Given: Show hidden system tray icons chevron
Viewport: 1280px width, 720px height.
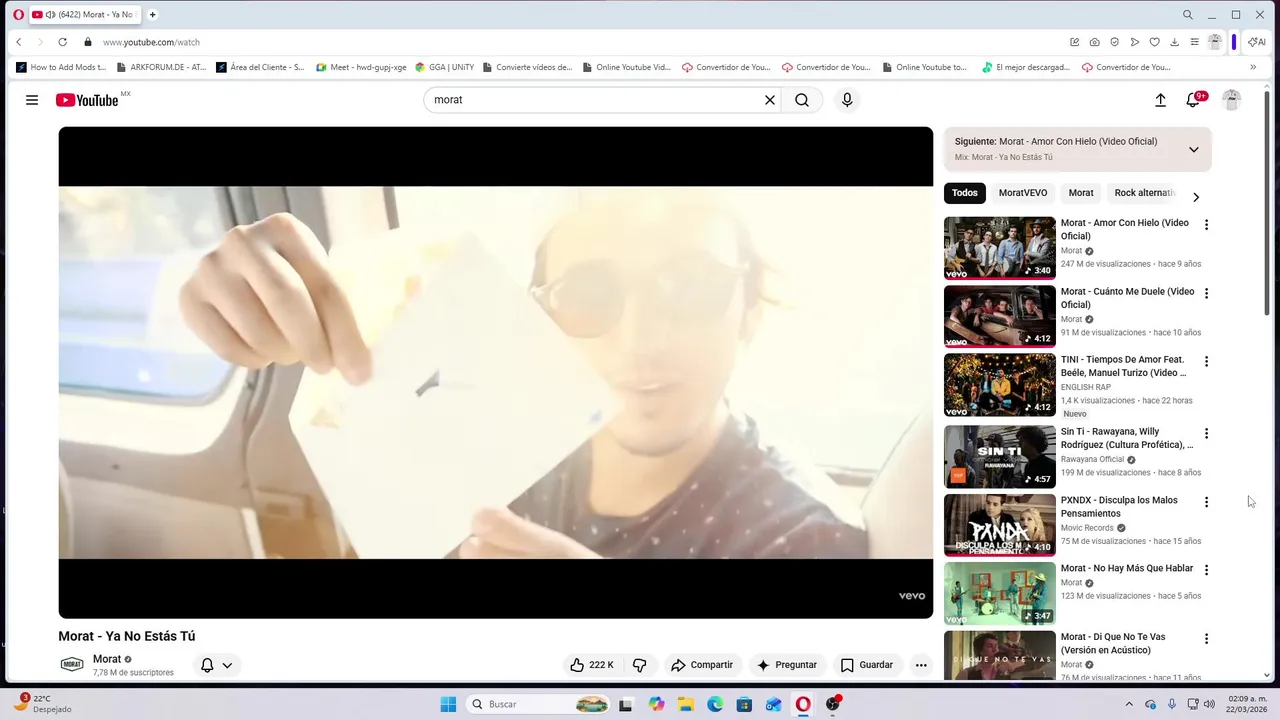Looking at the screenshot, I should pyautogui.click(x=1129, y=704).
